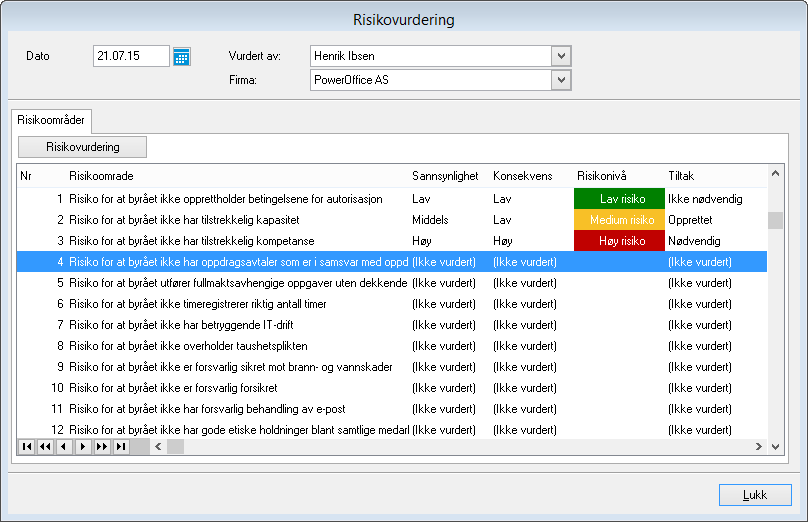
Task: Expand the Firma dropdown
Action: point(561,80)
